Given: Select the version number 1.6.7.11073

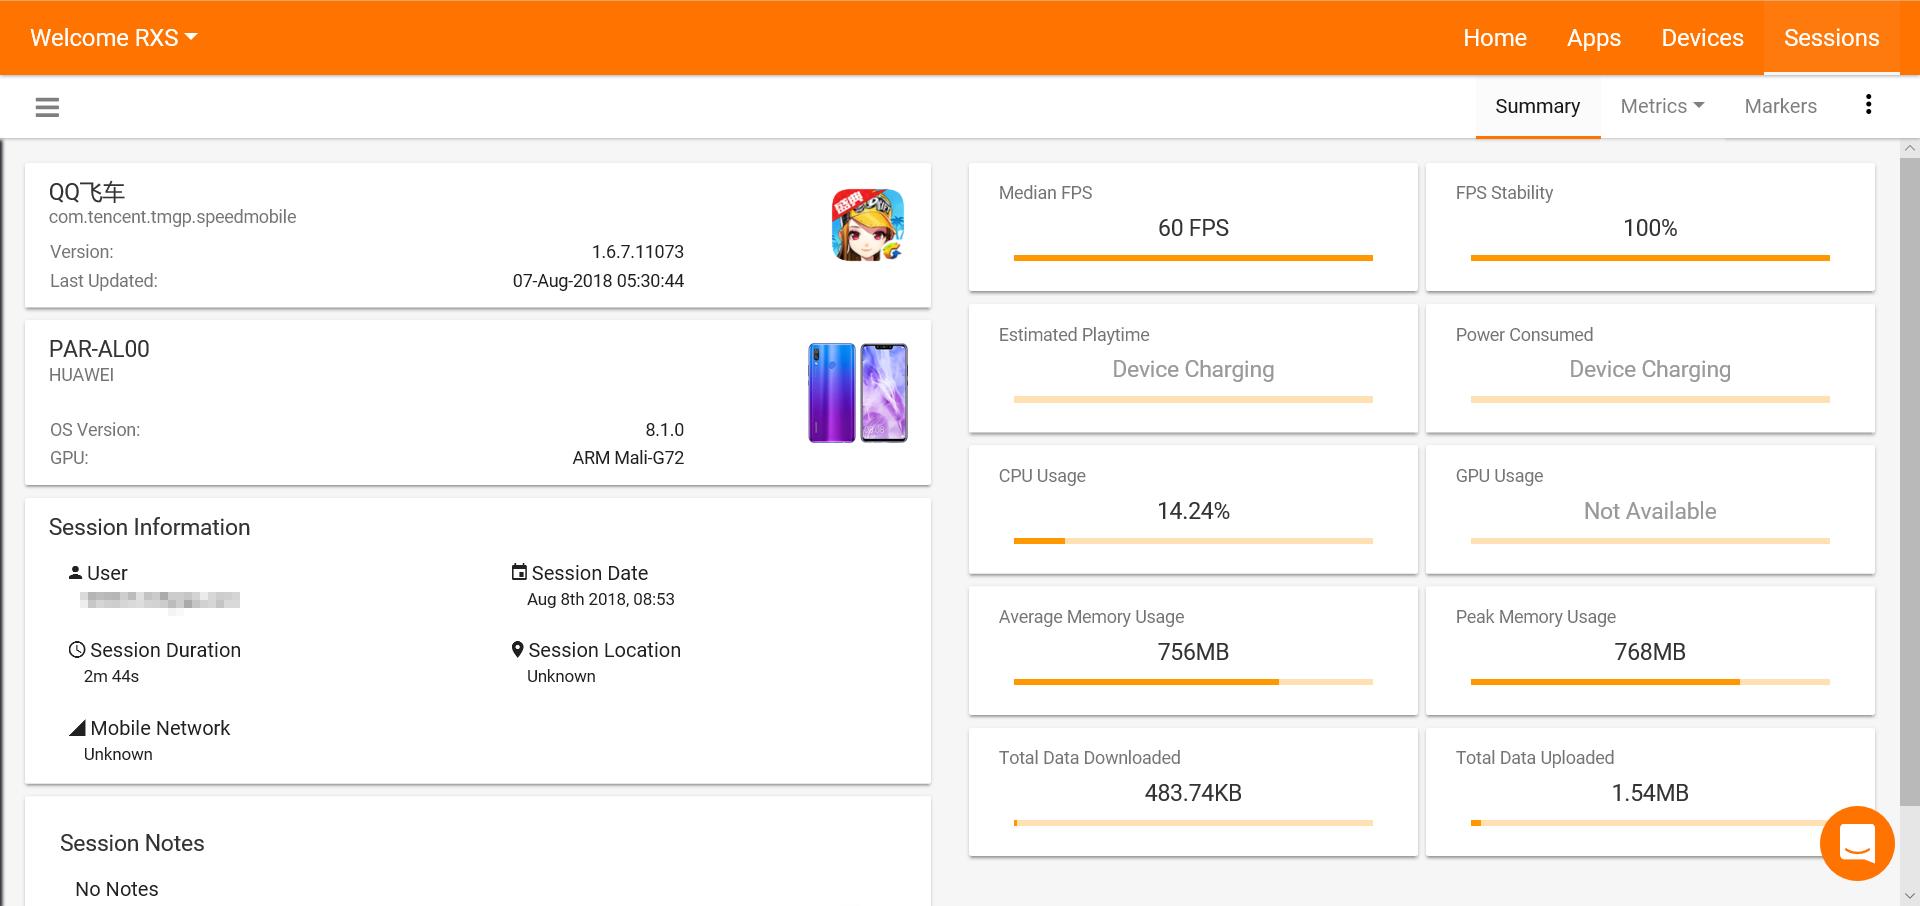Looking at the screenshot, I should [638, 252].
